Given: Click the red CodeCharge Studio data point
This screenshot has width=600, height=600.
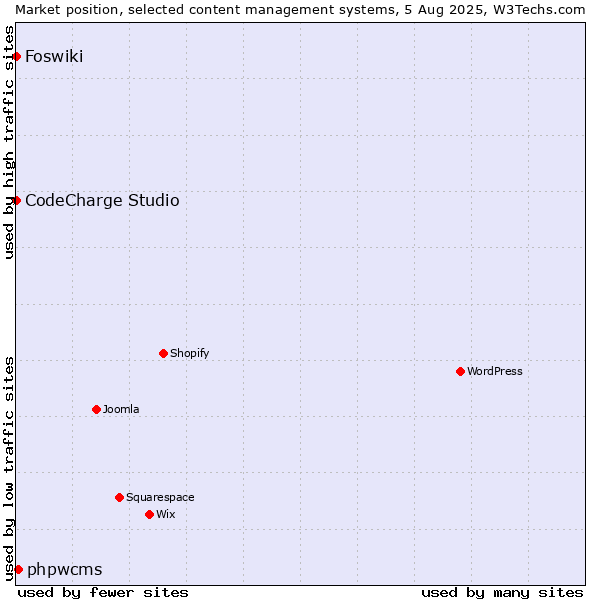Looking at the screenshot, I should coord(16,201).
